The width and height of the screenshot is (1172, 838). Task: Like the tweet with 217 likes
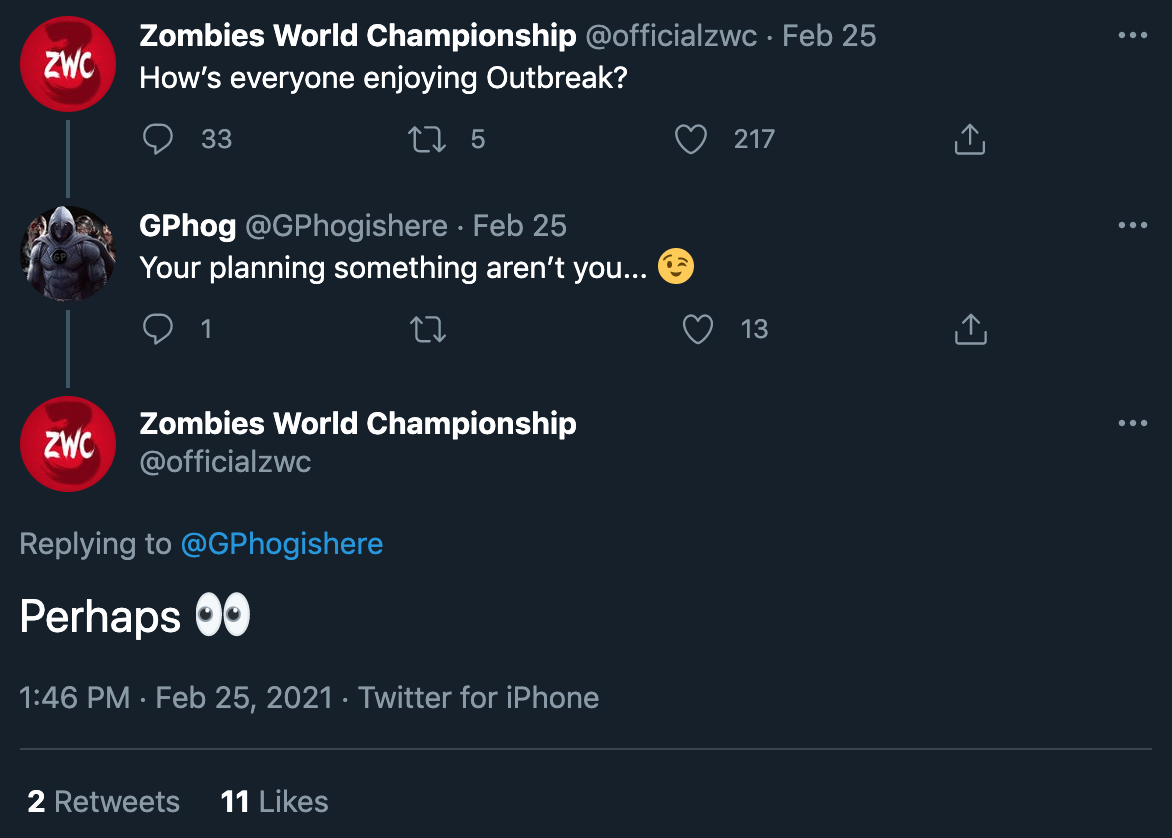point(691,139)
